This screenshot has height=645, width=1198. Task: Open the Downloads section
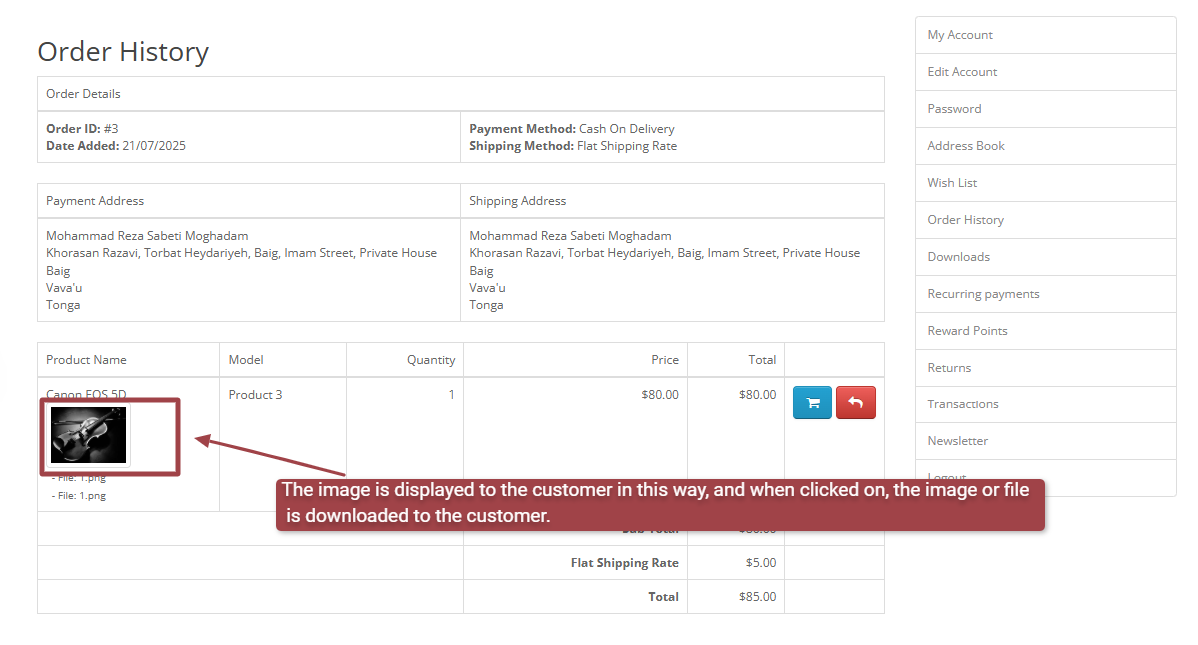click(958, 257)
